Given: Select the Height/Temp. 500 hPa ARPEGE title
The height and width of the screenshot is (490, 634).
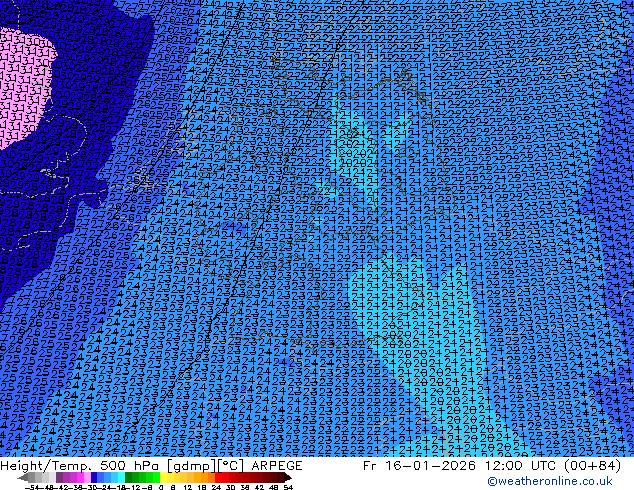Looking at the screenshot, I should pos(151,466).
